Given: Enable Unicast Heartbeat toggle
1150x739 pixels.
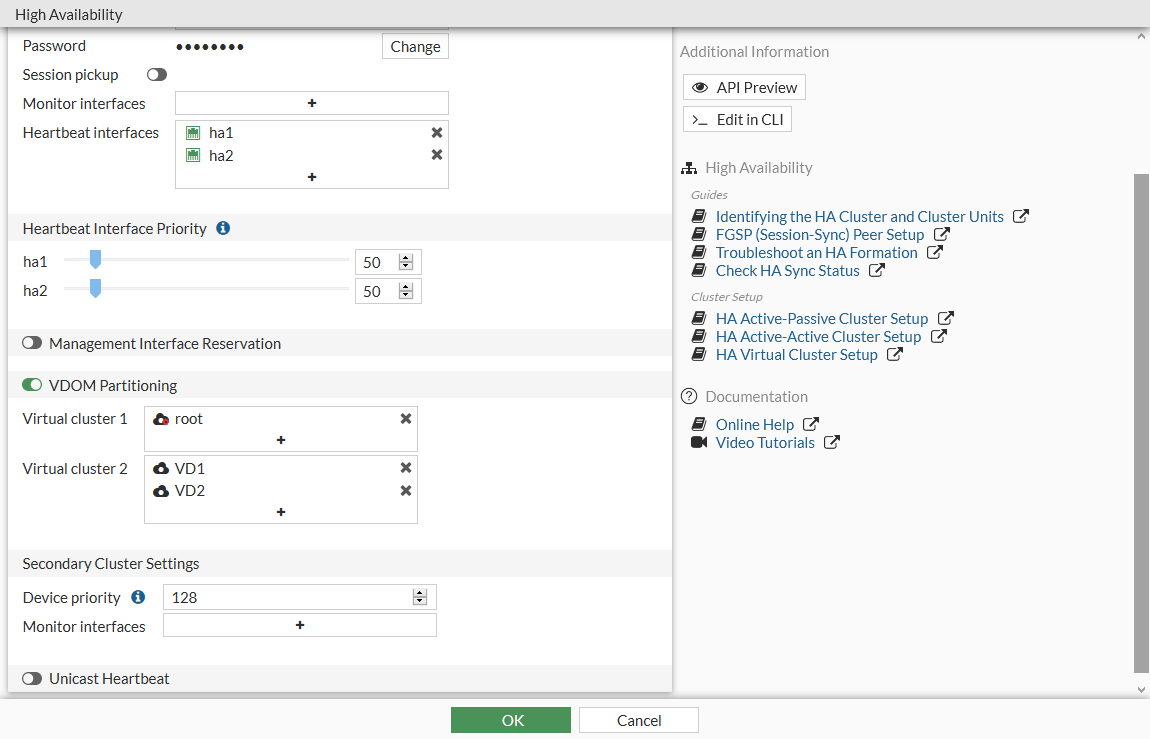Looking at the screenshot, I should pos(32,678).
